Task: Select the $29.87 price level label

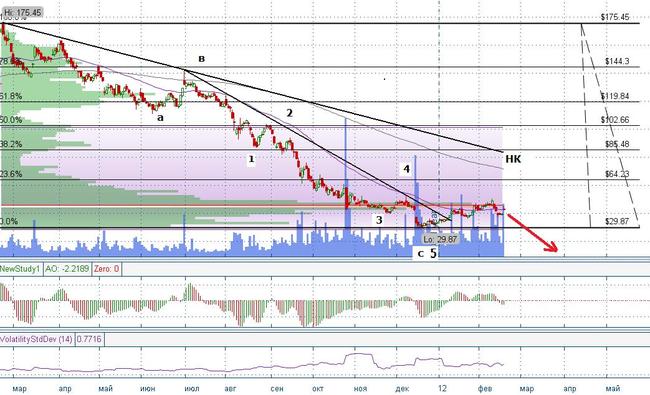Action: coord(616,221)
